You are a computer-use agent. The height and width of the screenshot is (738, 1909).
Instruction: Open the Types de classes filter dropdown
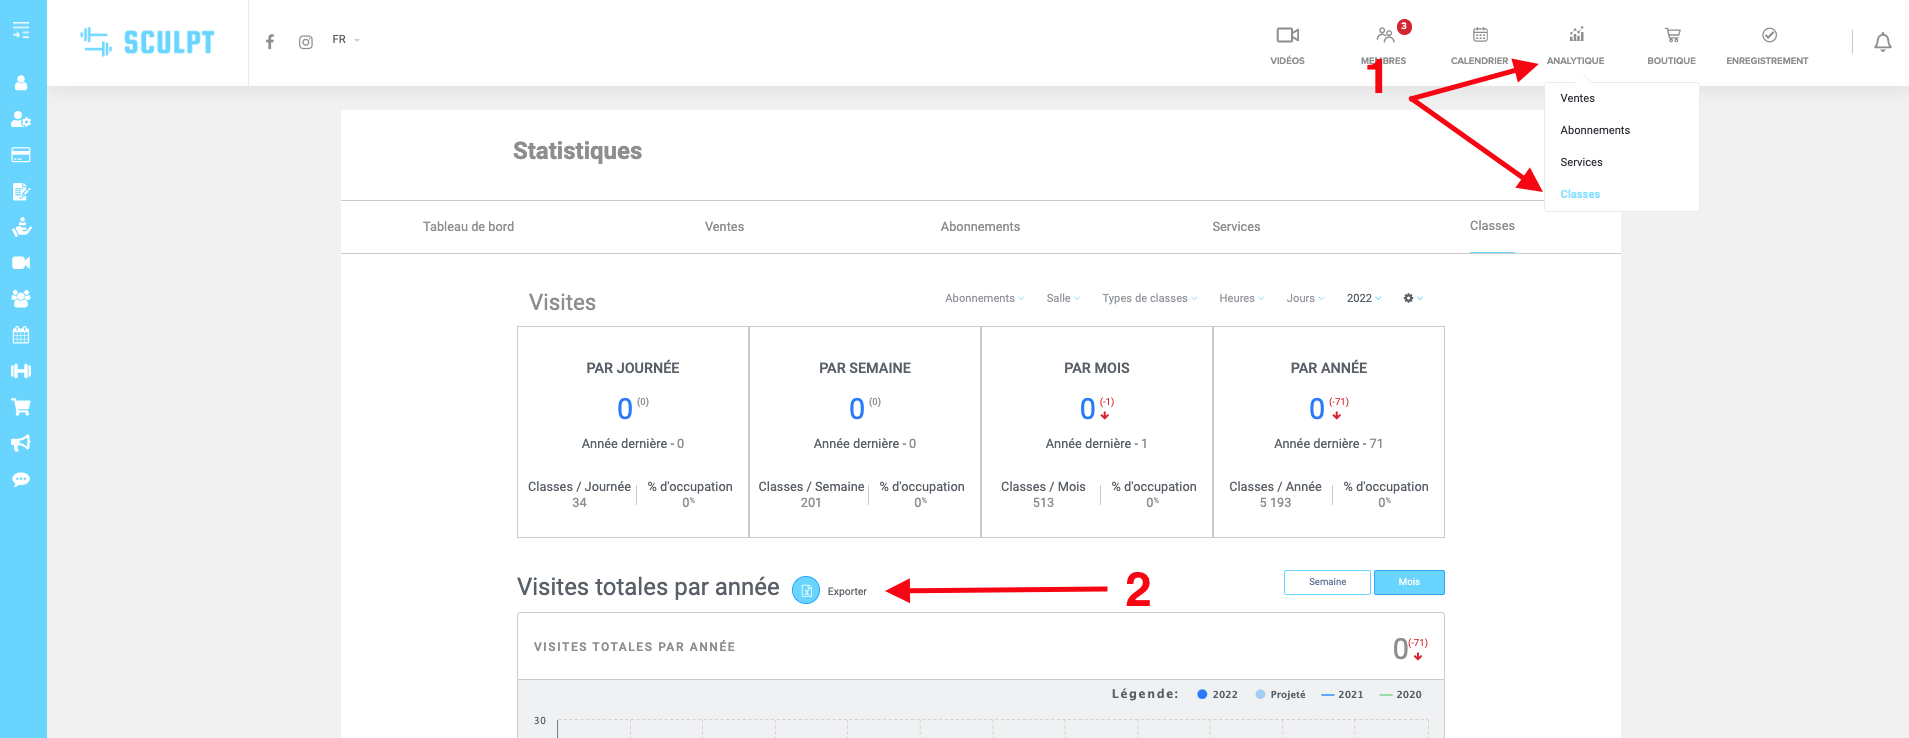click(x=1149, y=298)
